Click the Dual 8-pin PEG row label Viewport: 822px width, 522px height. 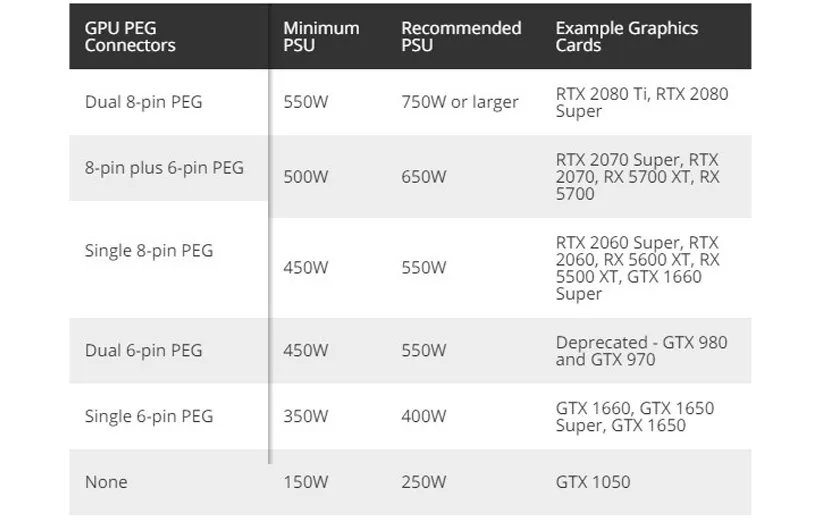point(143,102)
